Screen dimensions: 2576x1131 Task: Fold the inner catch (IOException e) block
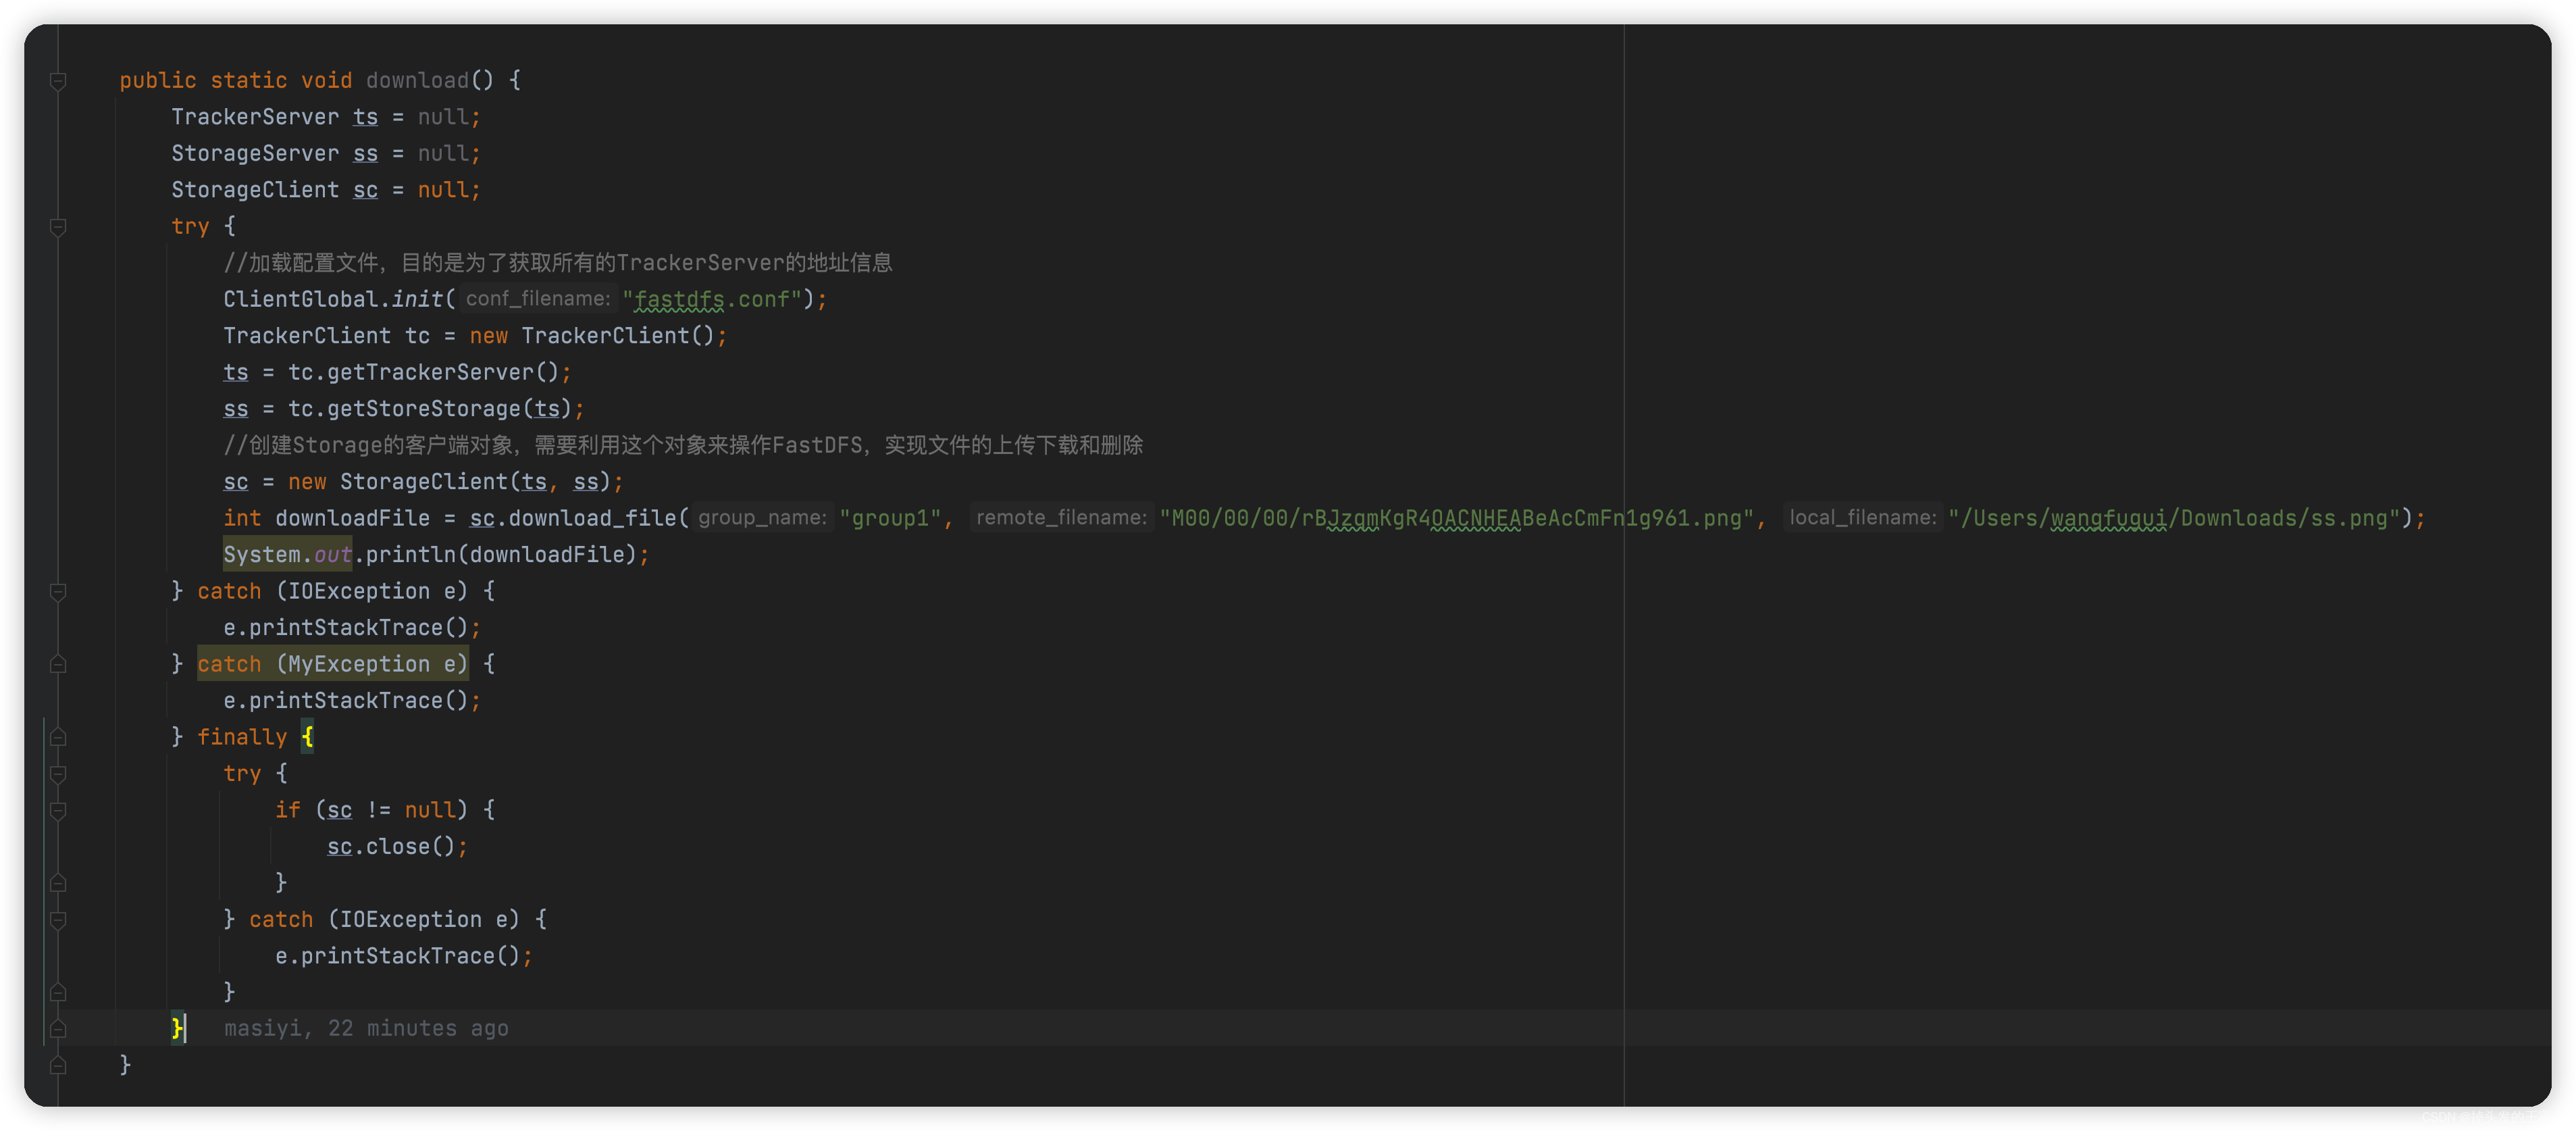tap(58, 920)
